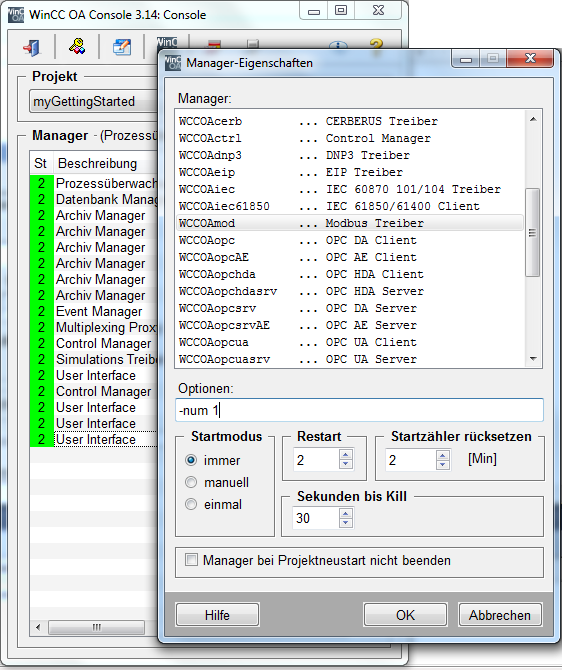562x670 pixels.
Task: Click the Sekunden bis Kill value field
Action: point(316,518)
